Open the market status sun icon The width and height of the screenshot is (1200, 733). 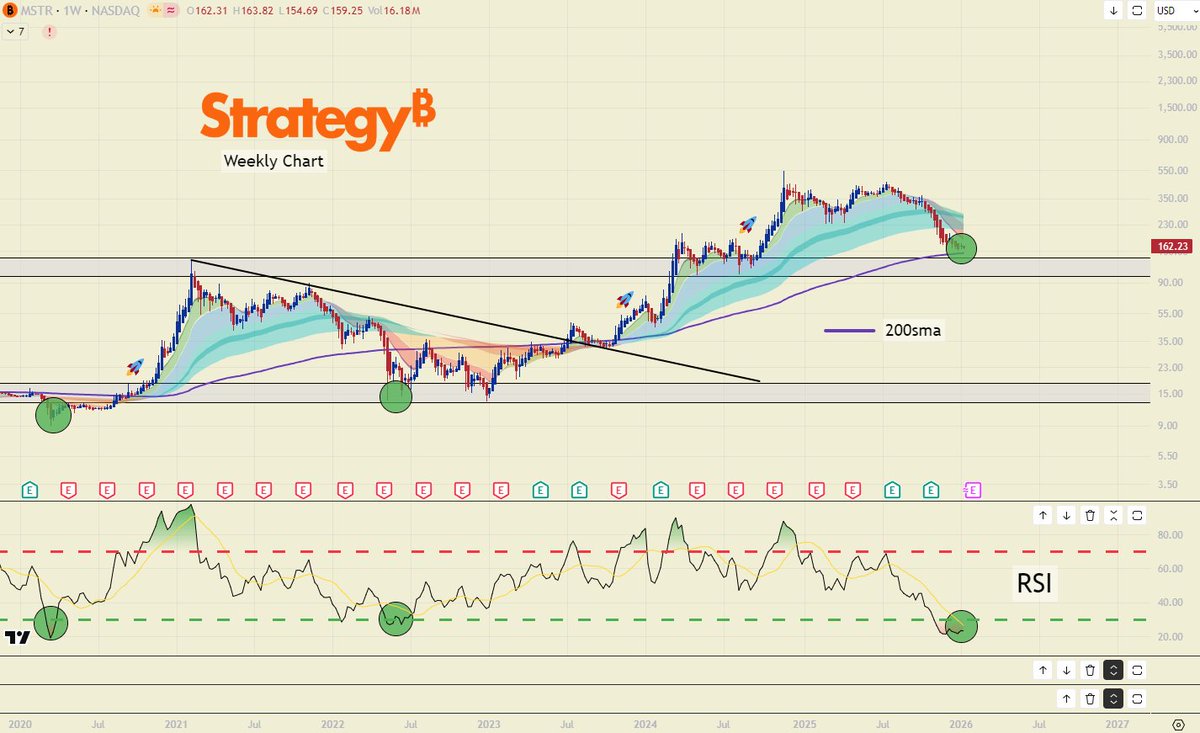tap(156, 11)
